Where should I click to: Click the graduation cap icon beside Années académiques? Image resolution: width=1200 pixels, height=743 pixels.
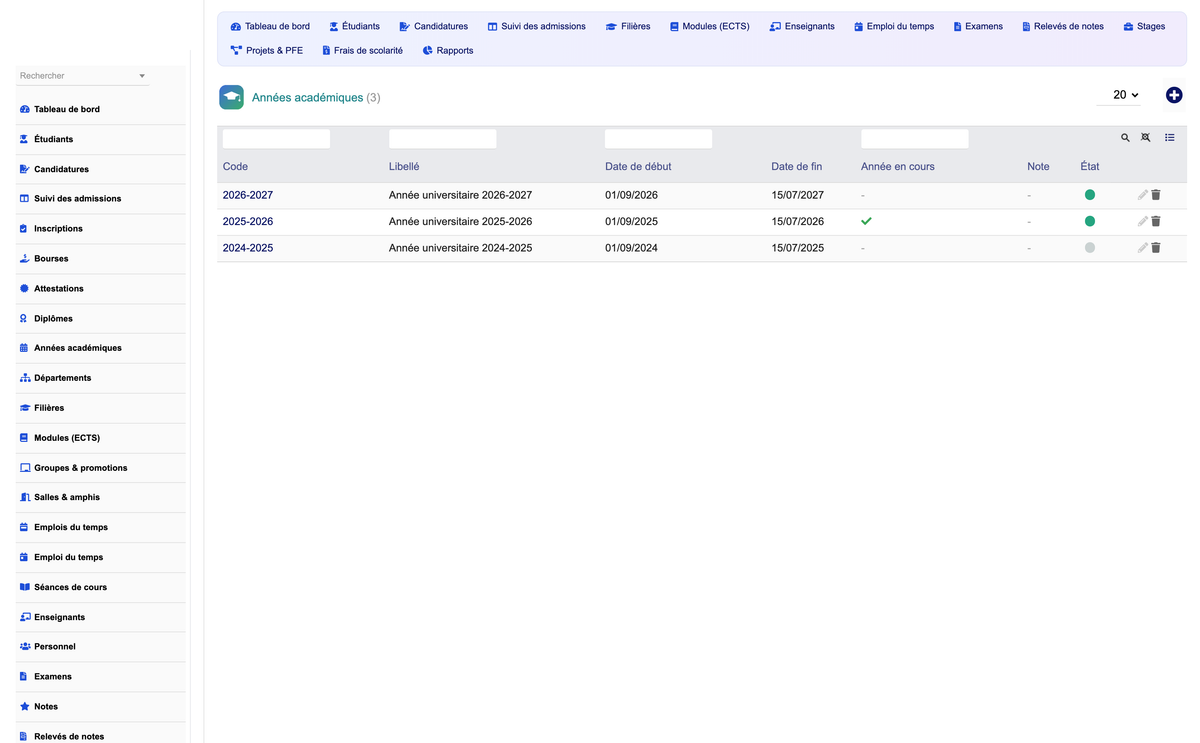[232, 97]
